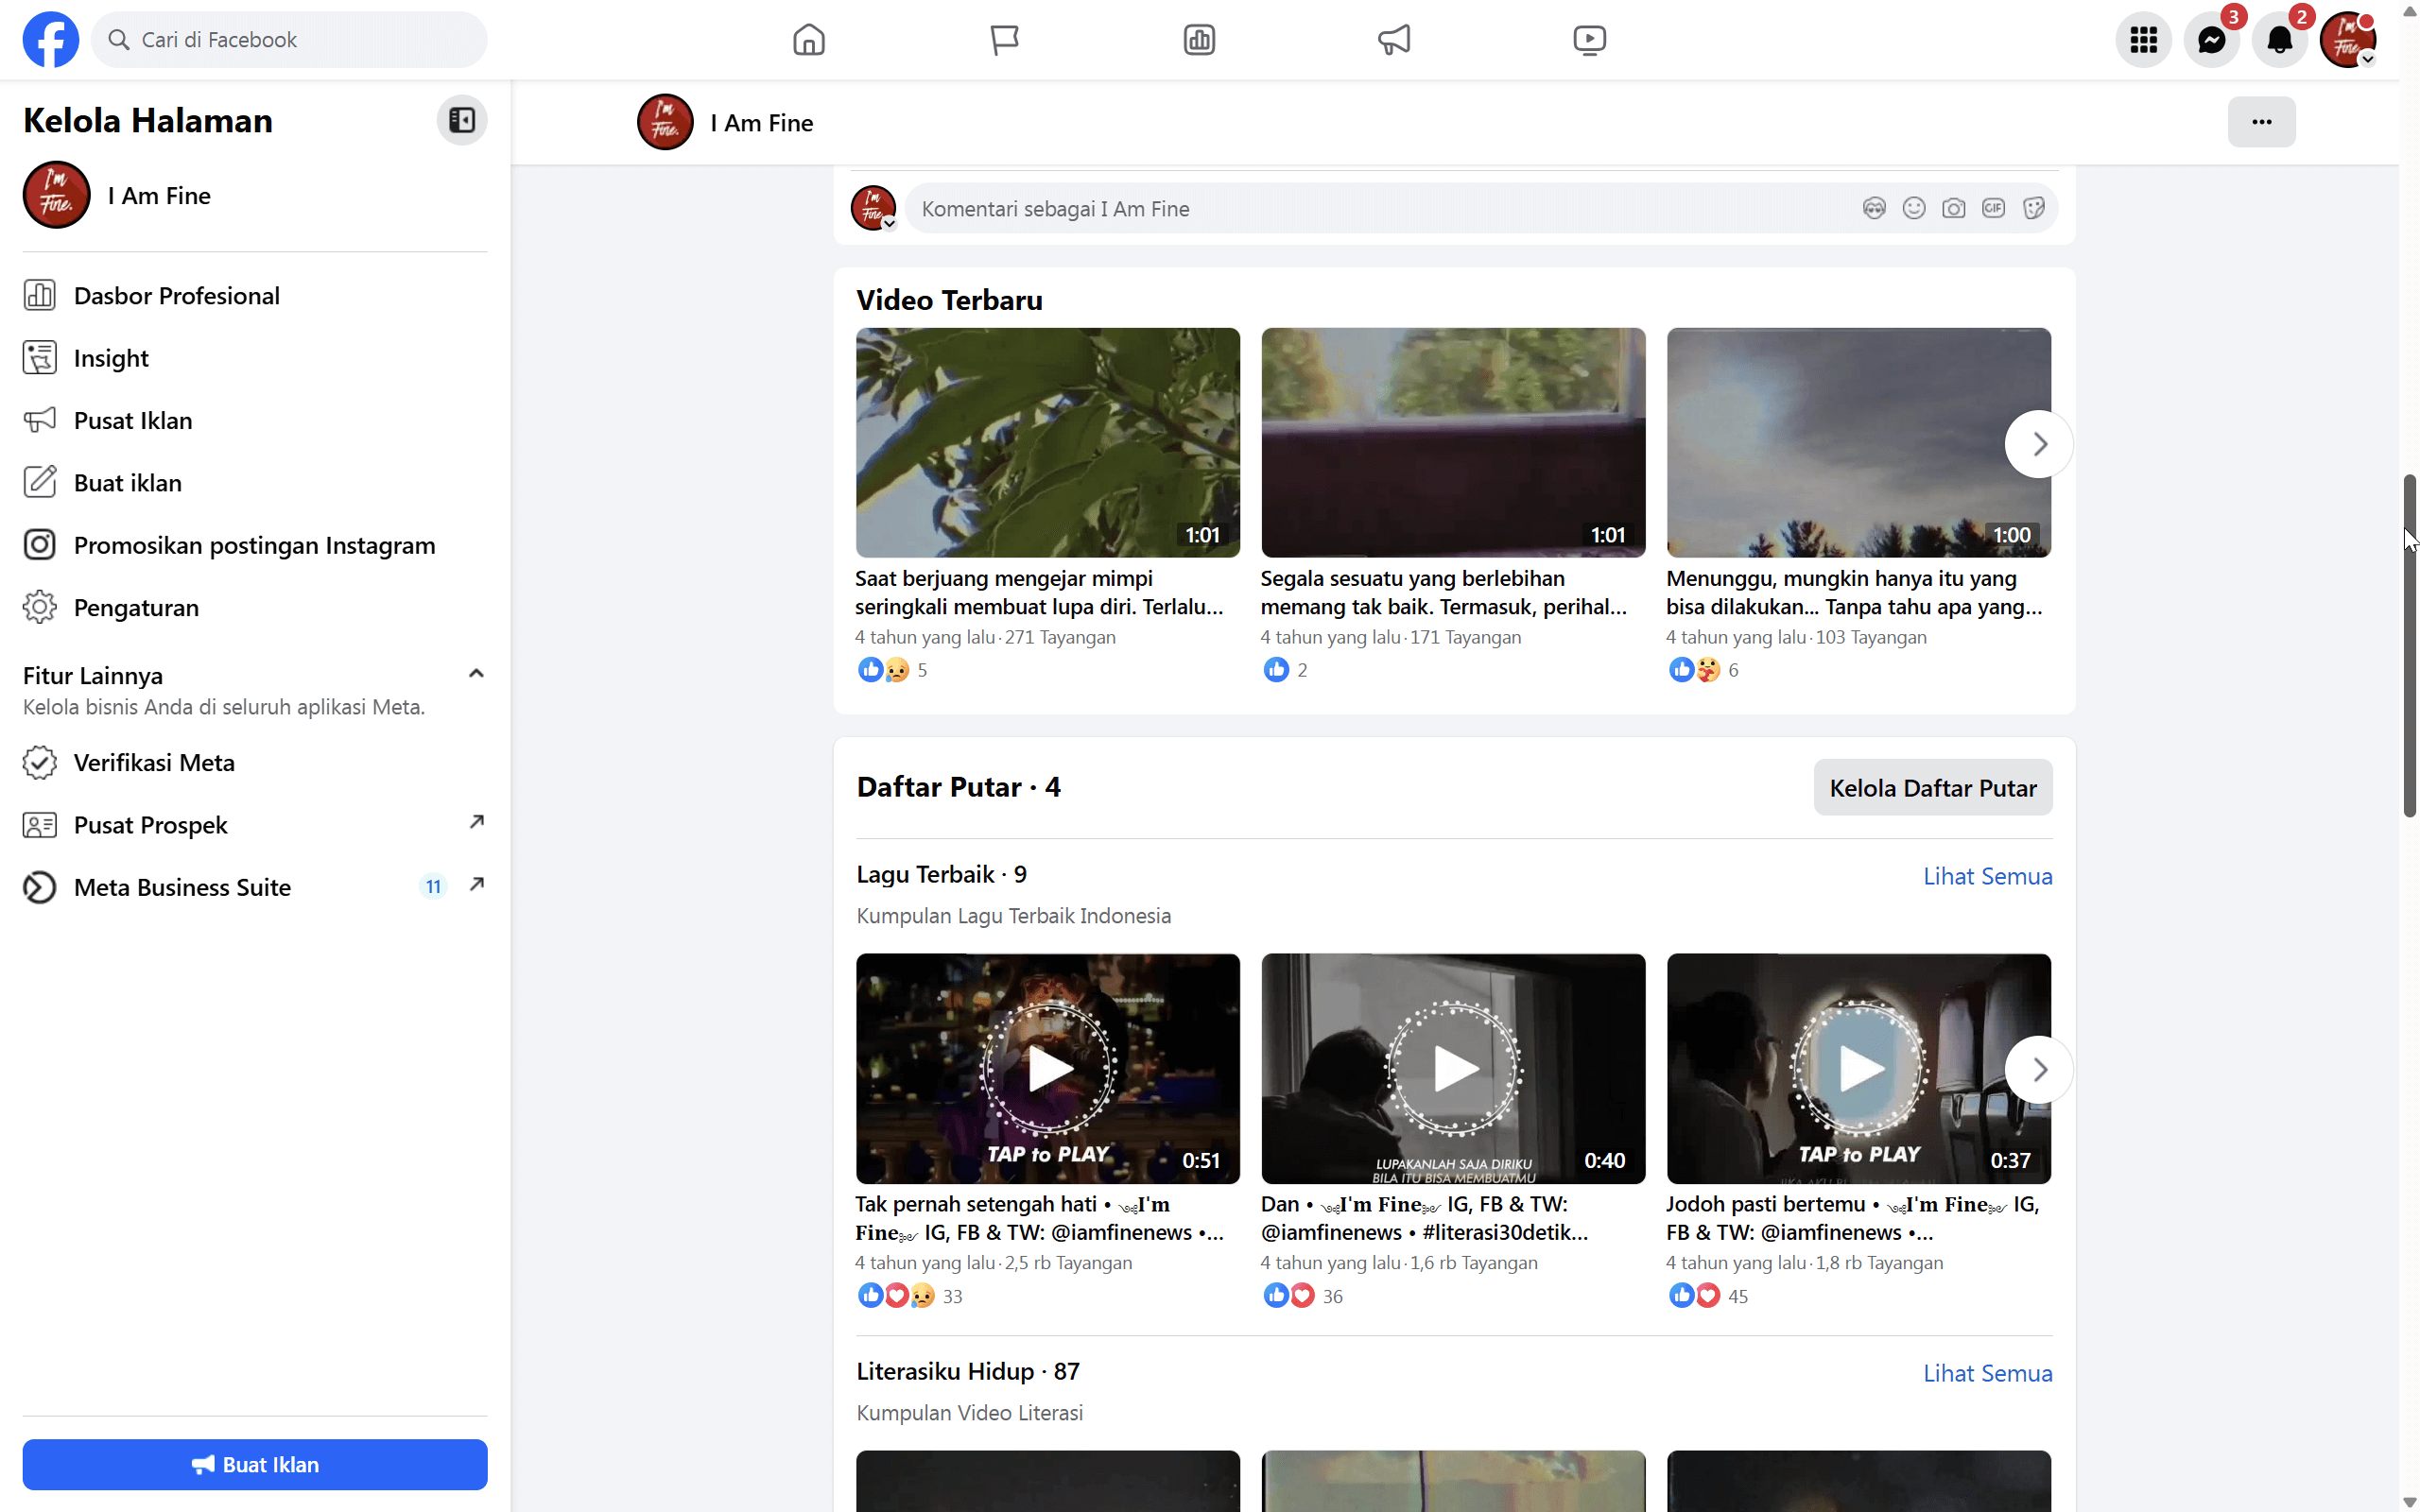Collapse the Fitur Lainnya section
Screen dimensions: 2420x1512
475,673
